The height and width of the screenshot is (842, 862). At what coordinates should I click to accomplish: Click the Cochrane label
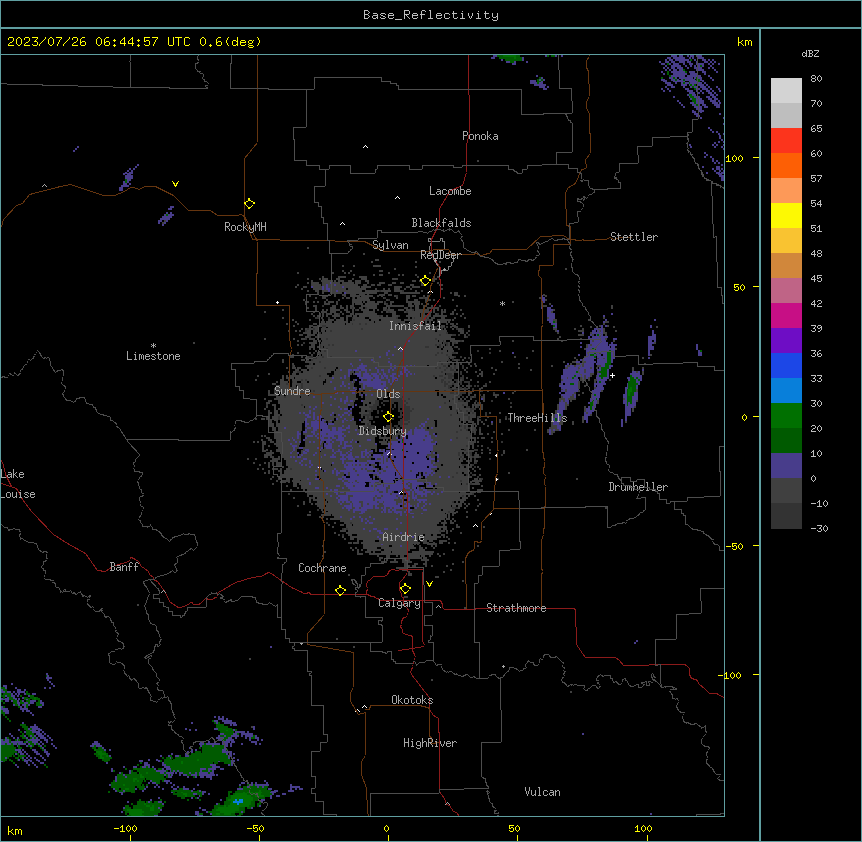(322, 568)
